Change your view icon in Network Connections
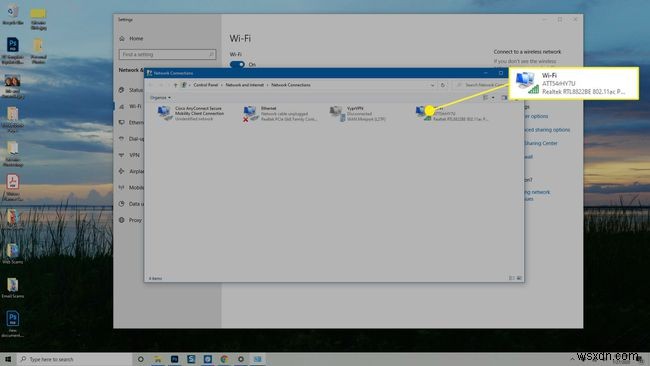The width and height of the screenshot is (650, 366). [x=486, y=98]
